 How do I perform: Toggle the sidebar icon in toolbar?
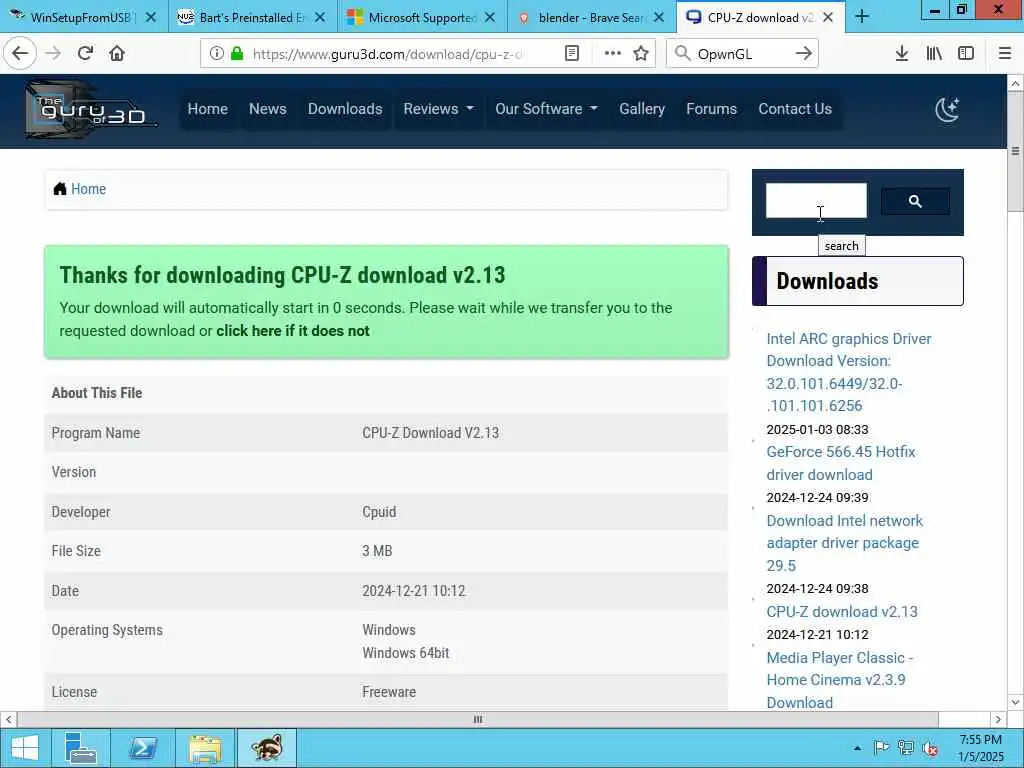[x=966, y=54]
